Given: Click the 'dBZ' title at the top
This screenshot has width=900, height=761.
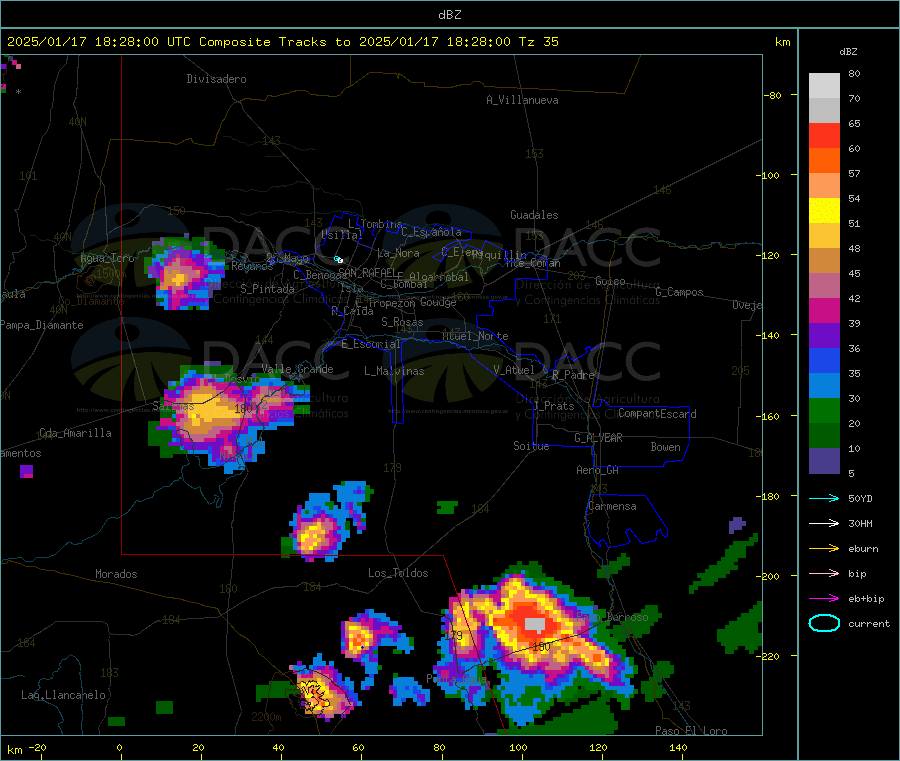Looking at the screenshot, I should pos(449,15).
